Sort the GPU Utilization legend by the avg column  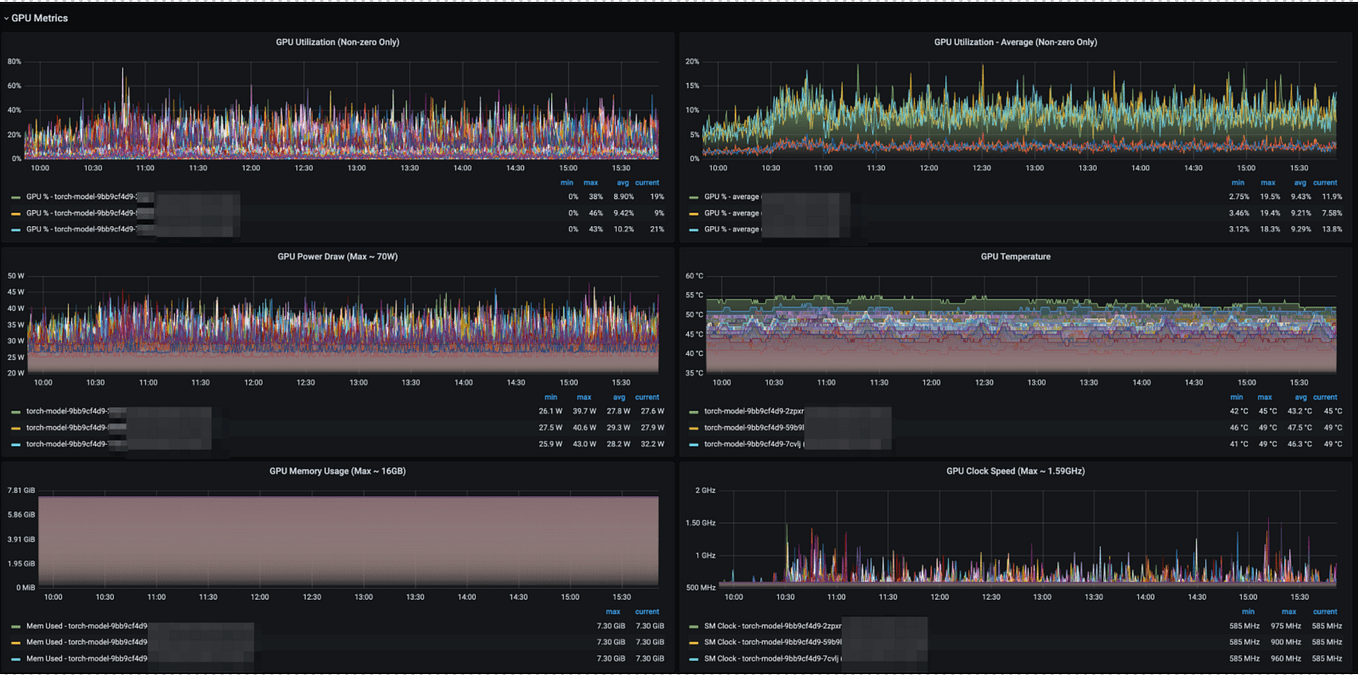[622, 183]
